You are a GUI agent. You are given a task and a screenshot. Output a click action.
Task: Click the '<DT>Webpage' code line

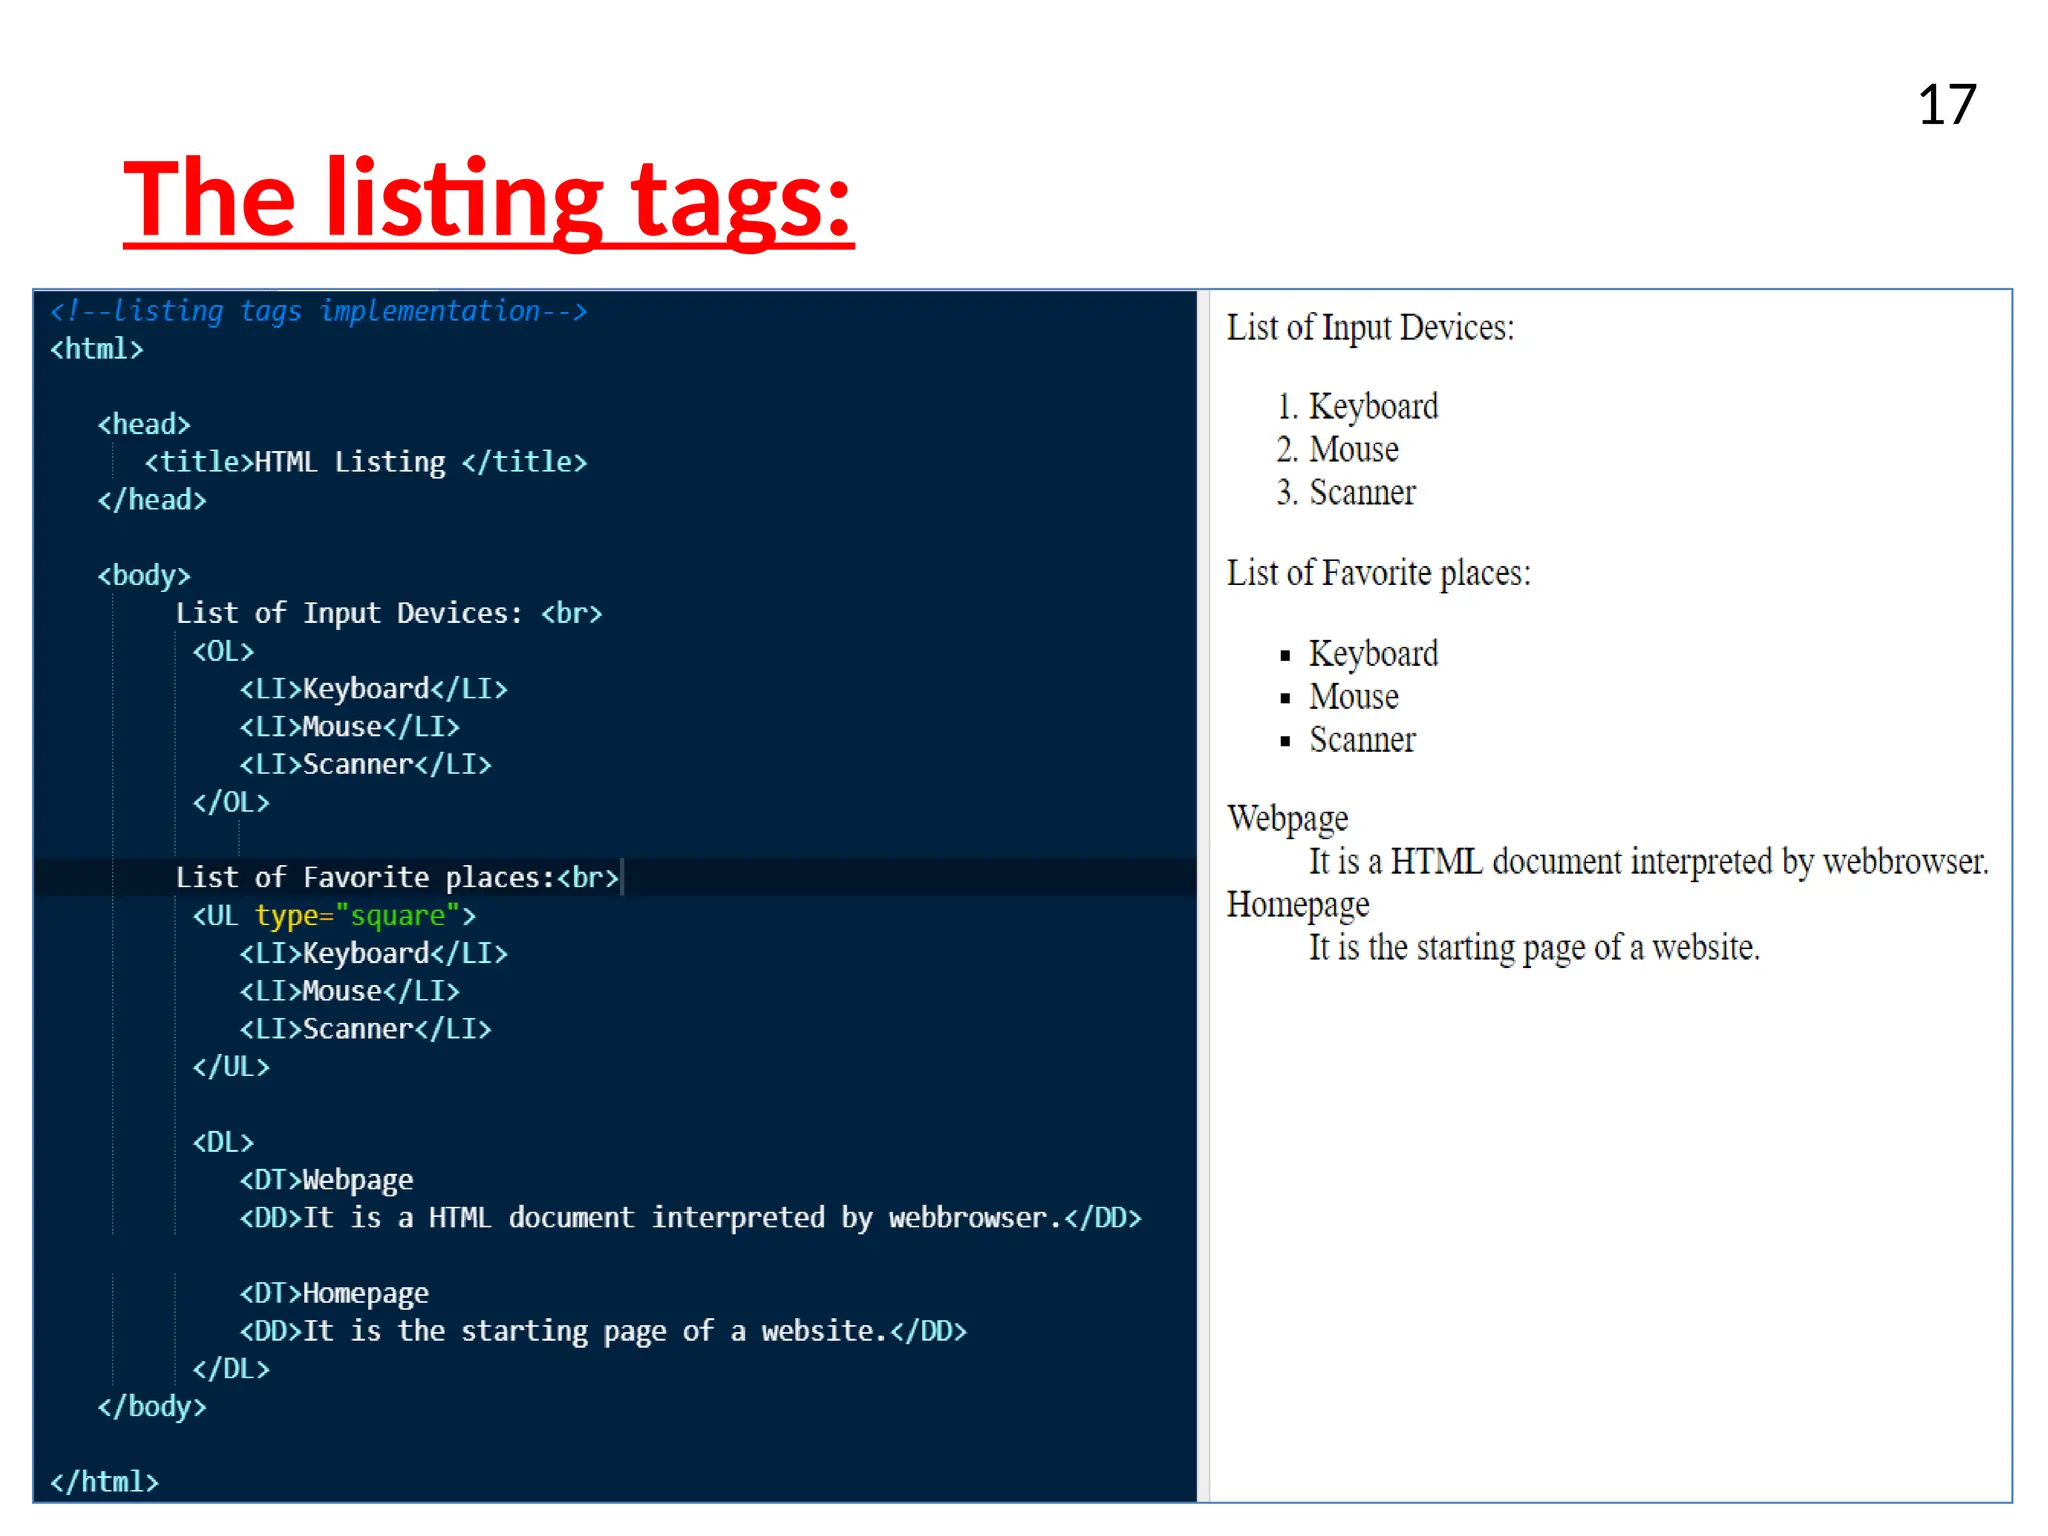click(326, 1180)
